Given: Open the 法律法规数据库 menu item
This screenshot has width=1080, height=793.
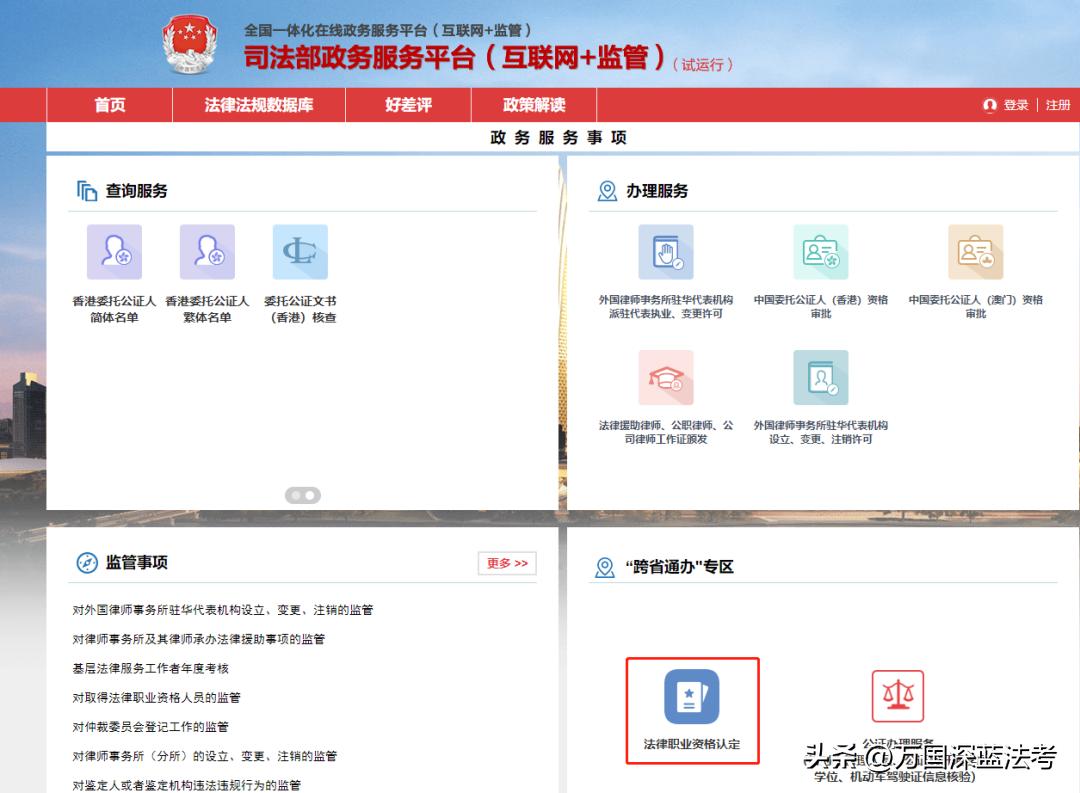Looking at the screenshot, I should 257,104.
